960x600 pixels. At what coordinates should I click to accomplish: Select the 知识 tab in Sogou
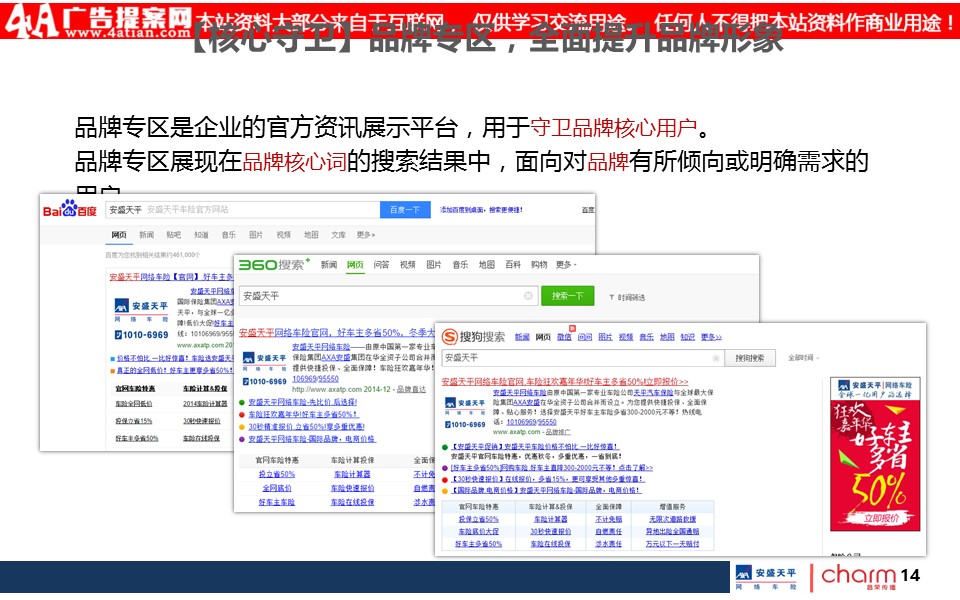687,337
